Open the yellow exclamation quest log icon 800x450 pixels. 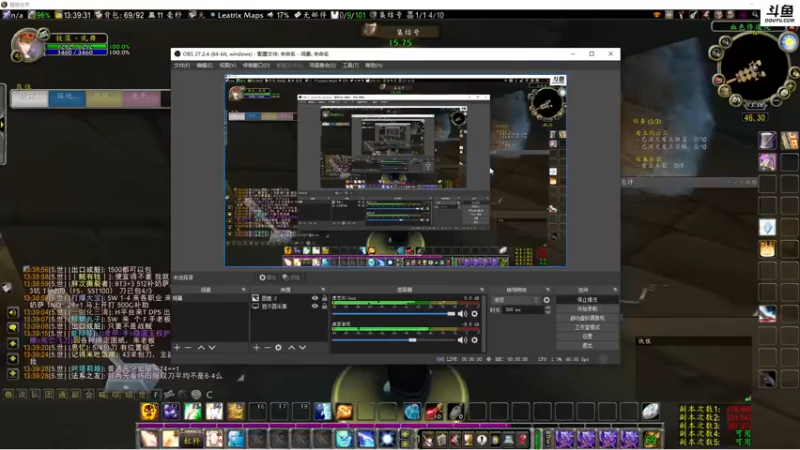pos(482,439)
